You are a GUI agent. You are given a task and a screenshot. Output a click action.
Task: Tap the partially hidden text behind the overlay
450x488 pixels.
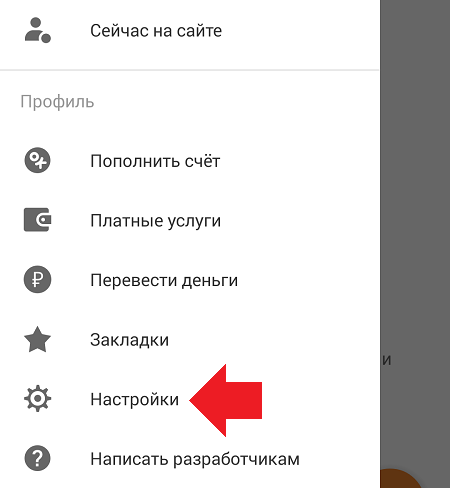[x=386, y=360]
